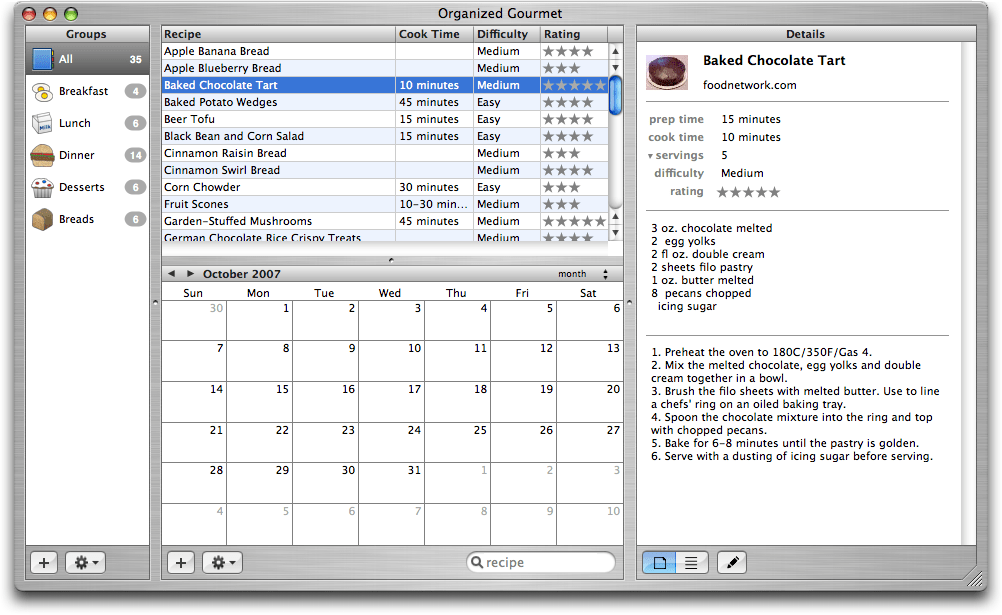Open the Breads group loaf icon
1002x615 pixels.
(43, 219)
